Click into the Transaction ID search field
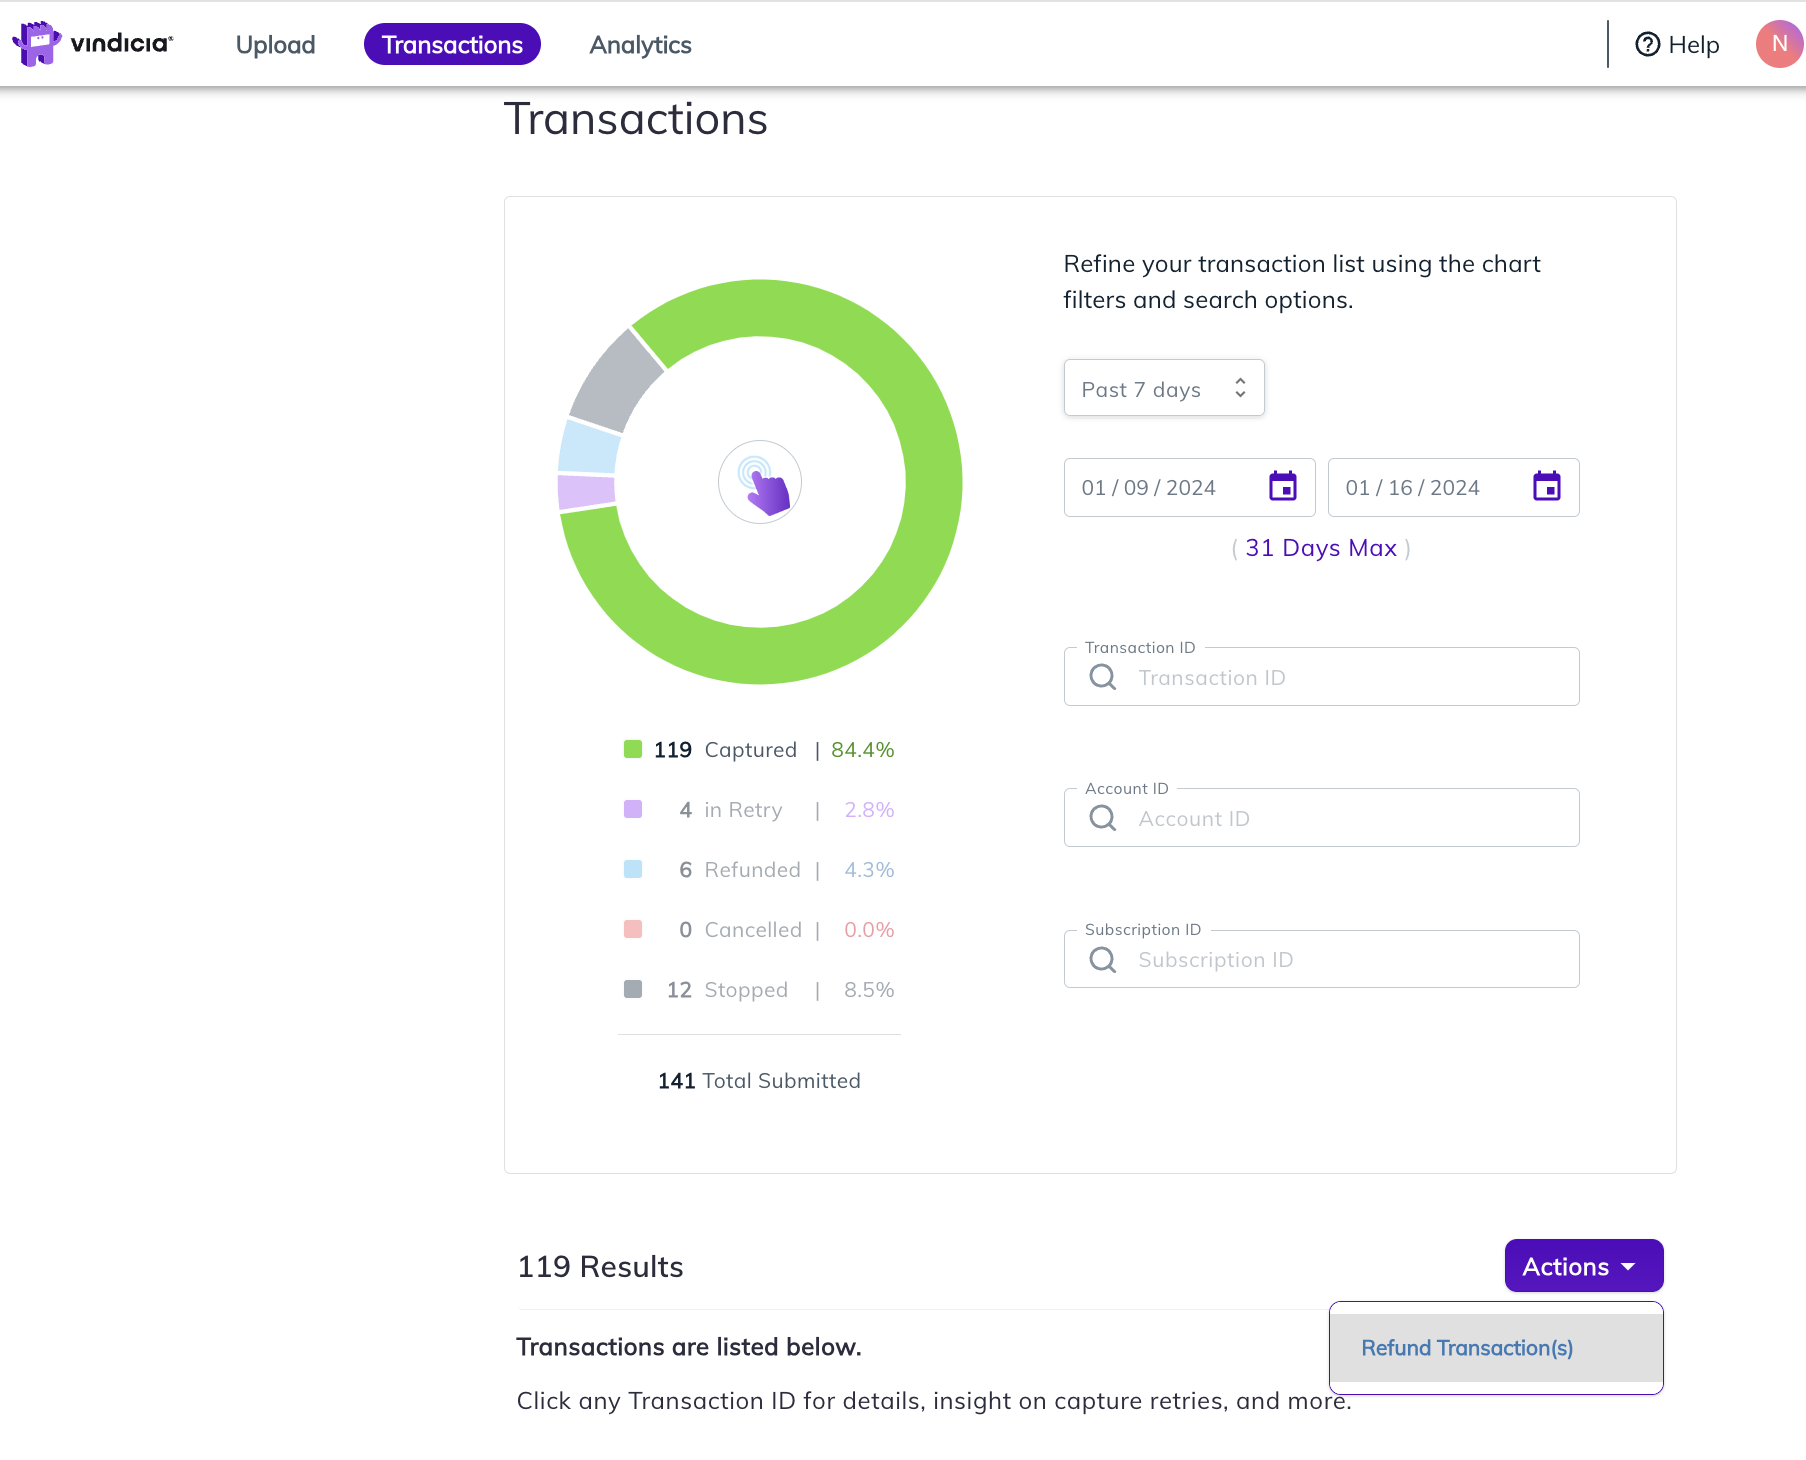Image resolution: width=1806 pixels, height=1460 pixels. (x=1321, y=677)
